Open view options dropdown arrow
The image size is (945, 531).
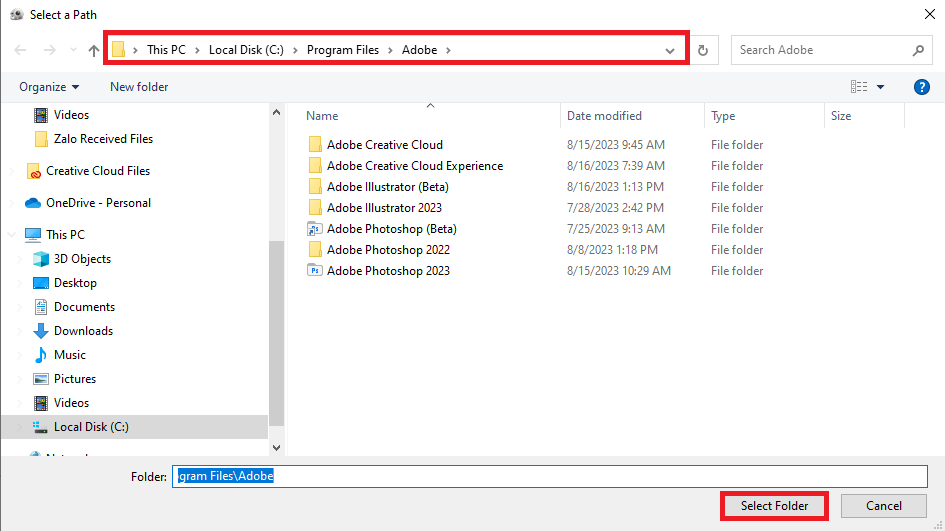pos(881,87)
